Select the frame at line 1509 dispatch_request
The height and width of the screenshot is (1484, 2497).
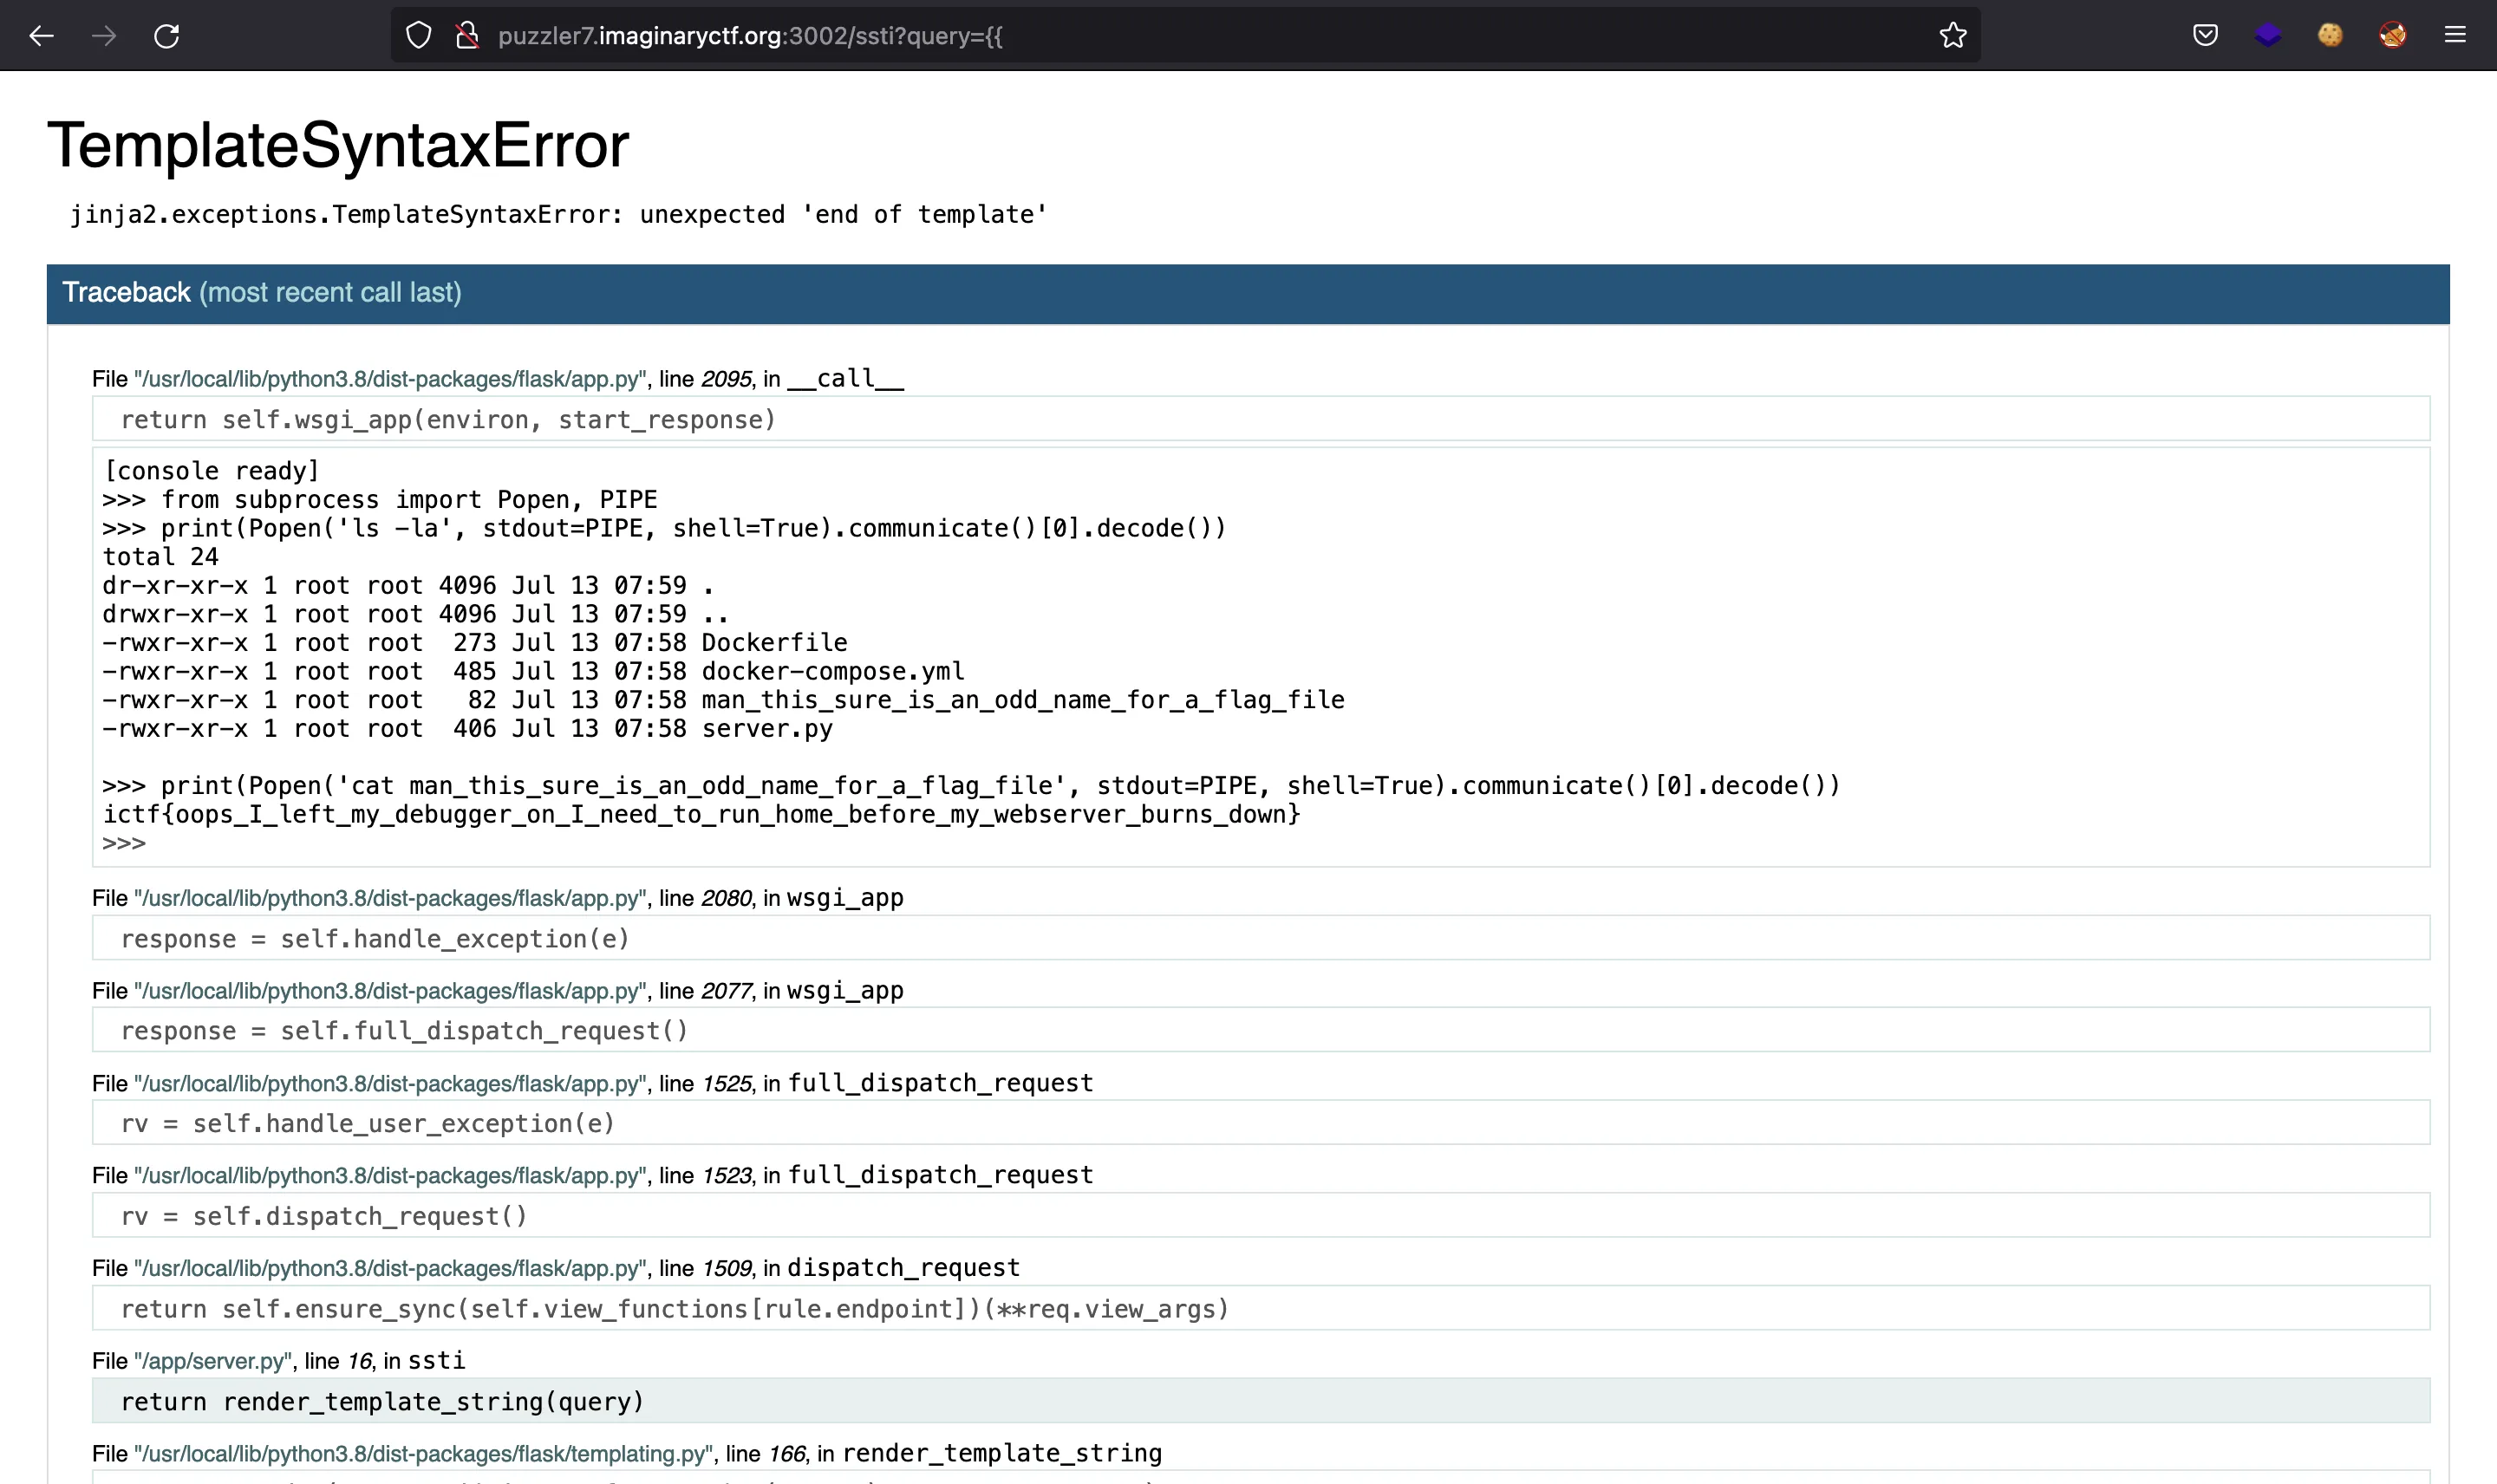point(556,1268)
